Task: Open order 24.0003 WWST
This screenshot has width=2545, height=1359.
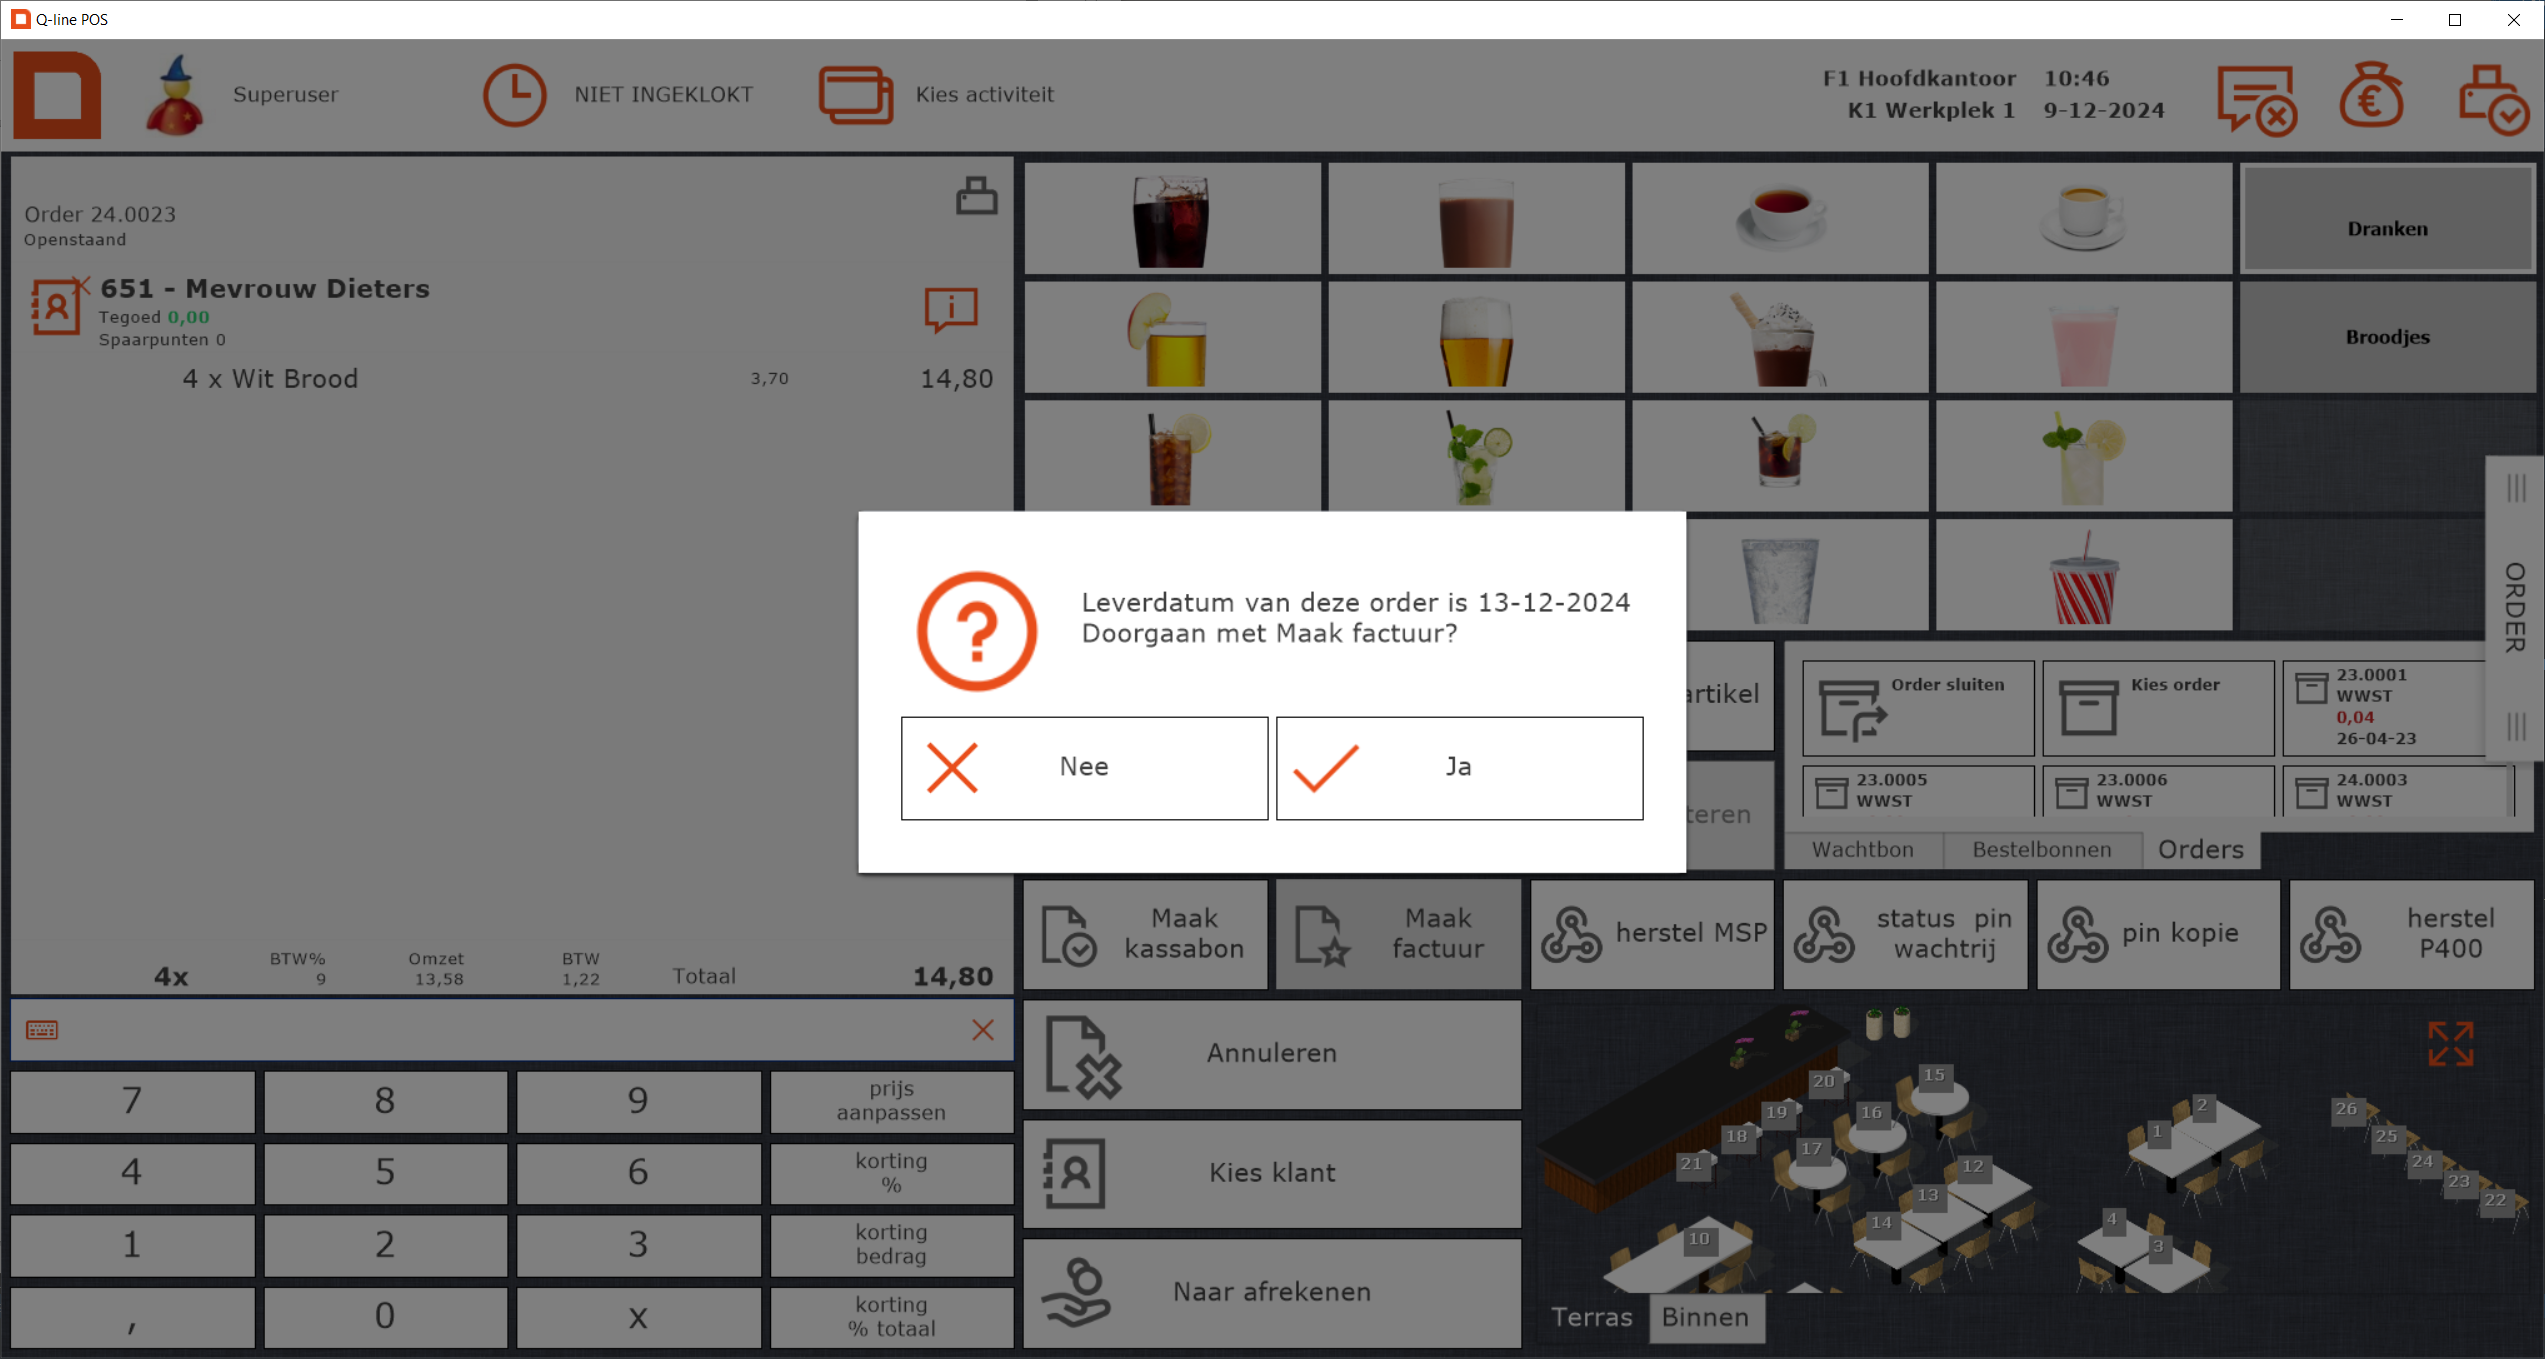Action: pos(2398,791)
